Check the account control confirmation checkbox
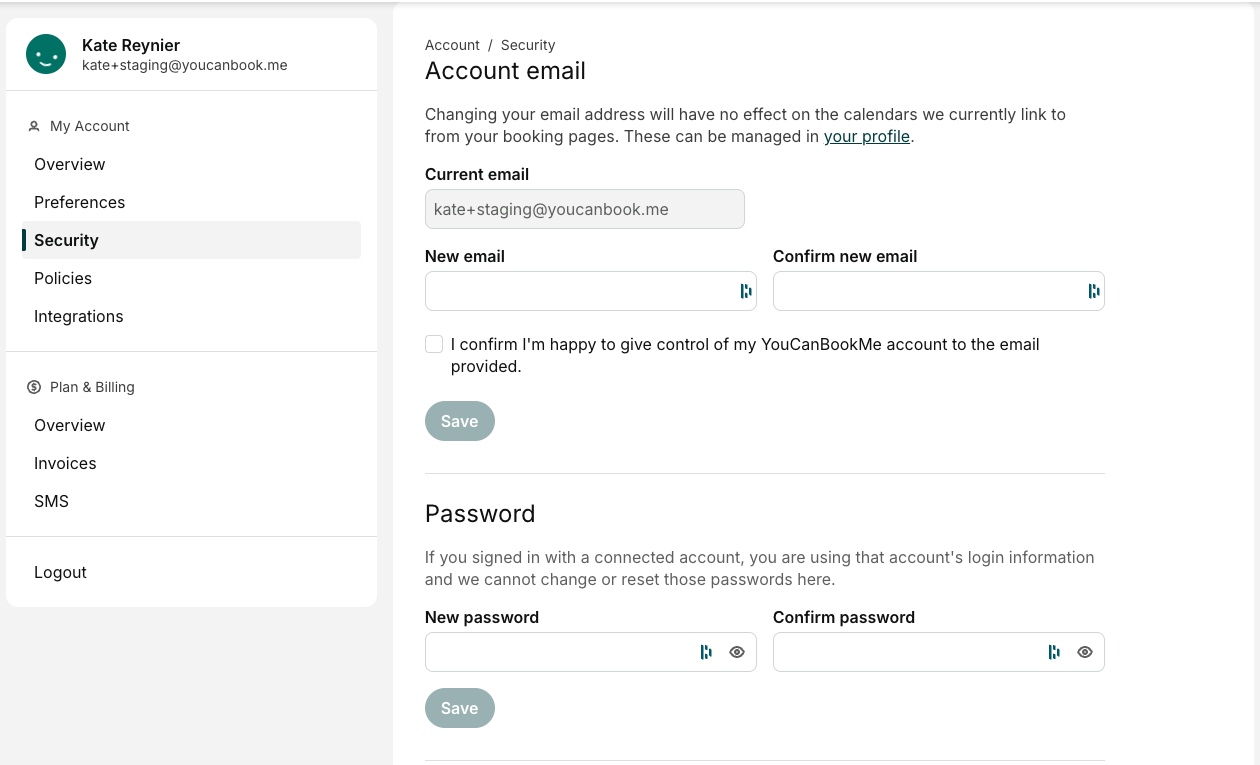This screenshot has width=1260, height=765. point(434,344)
